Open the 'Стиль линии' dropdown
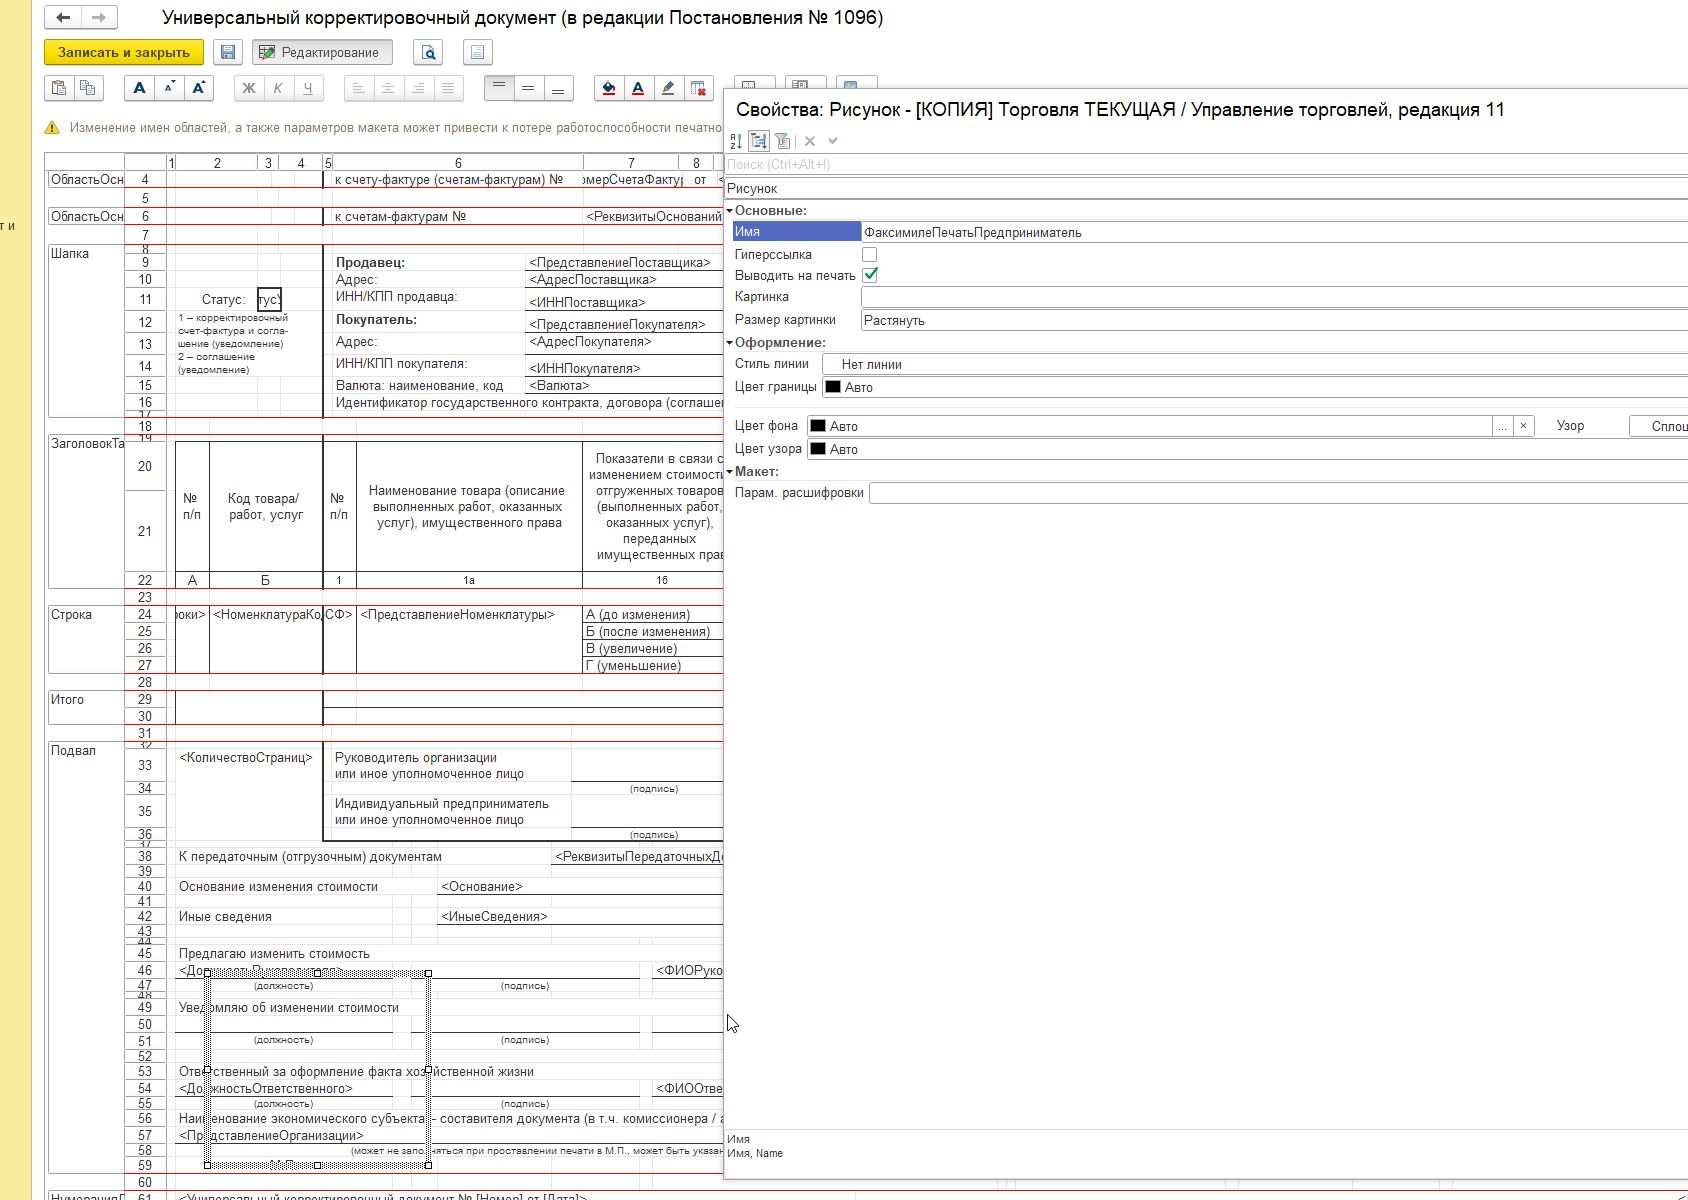Image resolution: width=1688 pixels, height=1200 pixels. click(x=1255, y=365)
